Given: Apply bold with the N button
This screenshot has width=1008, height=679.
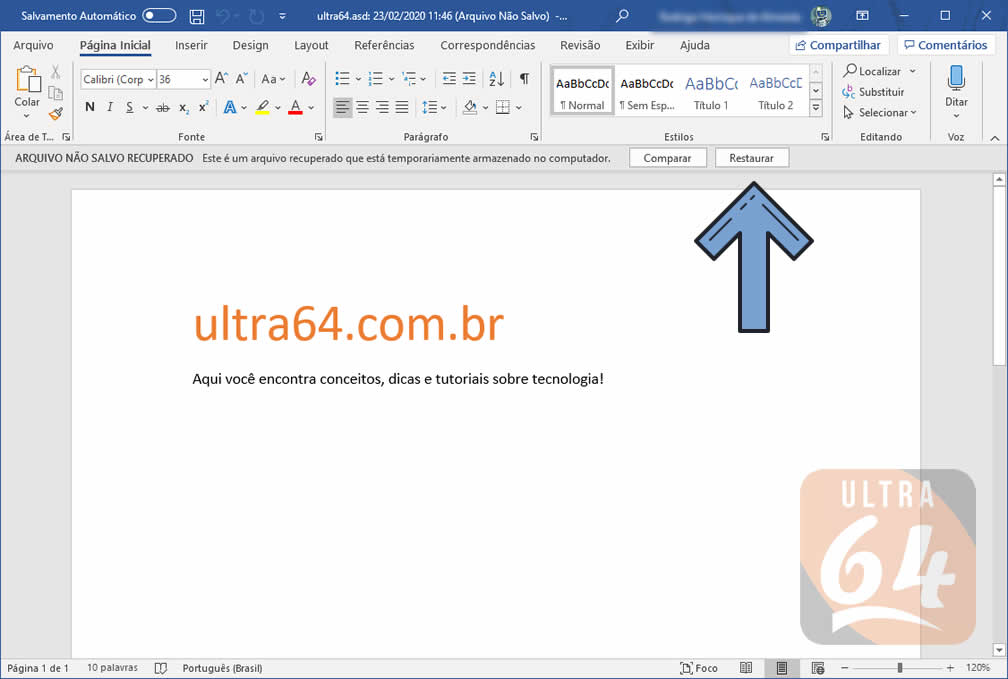Looking at the screenshot, I should coord(90,107).
